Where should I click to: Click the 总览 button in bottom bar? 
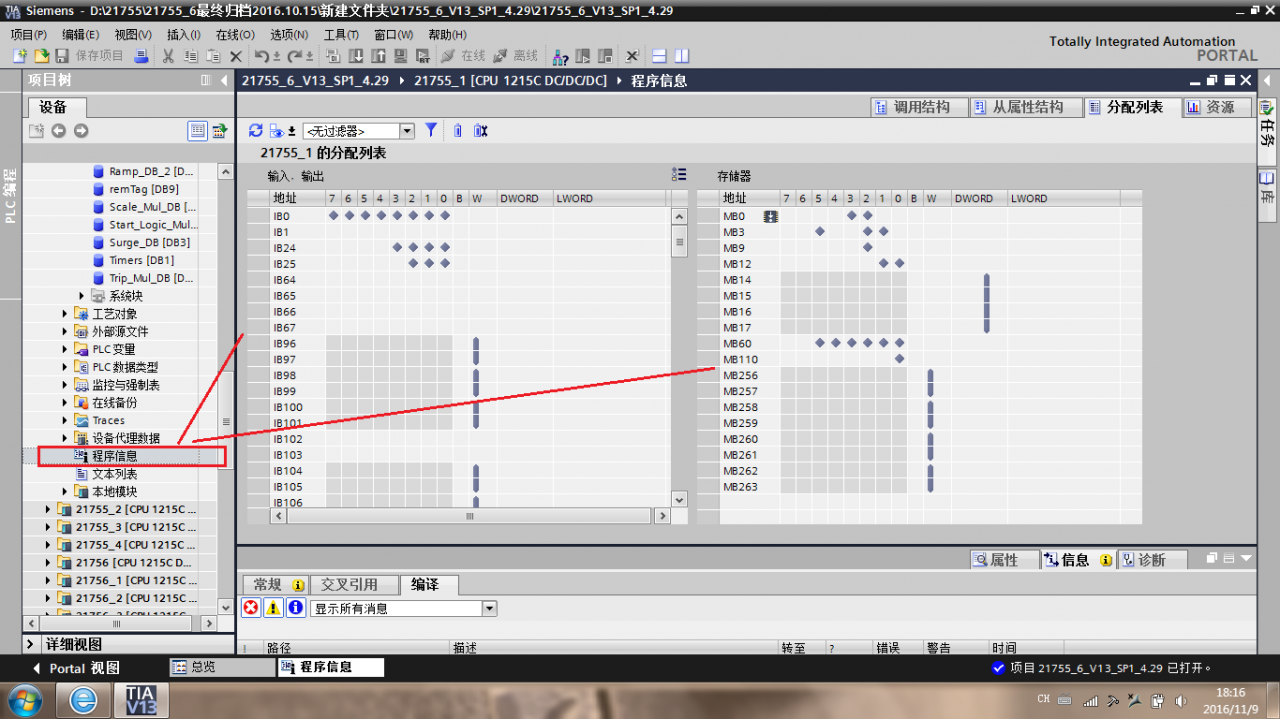[222, 667]
